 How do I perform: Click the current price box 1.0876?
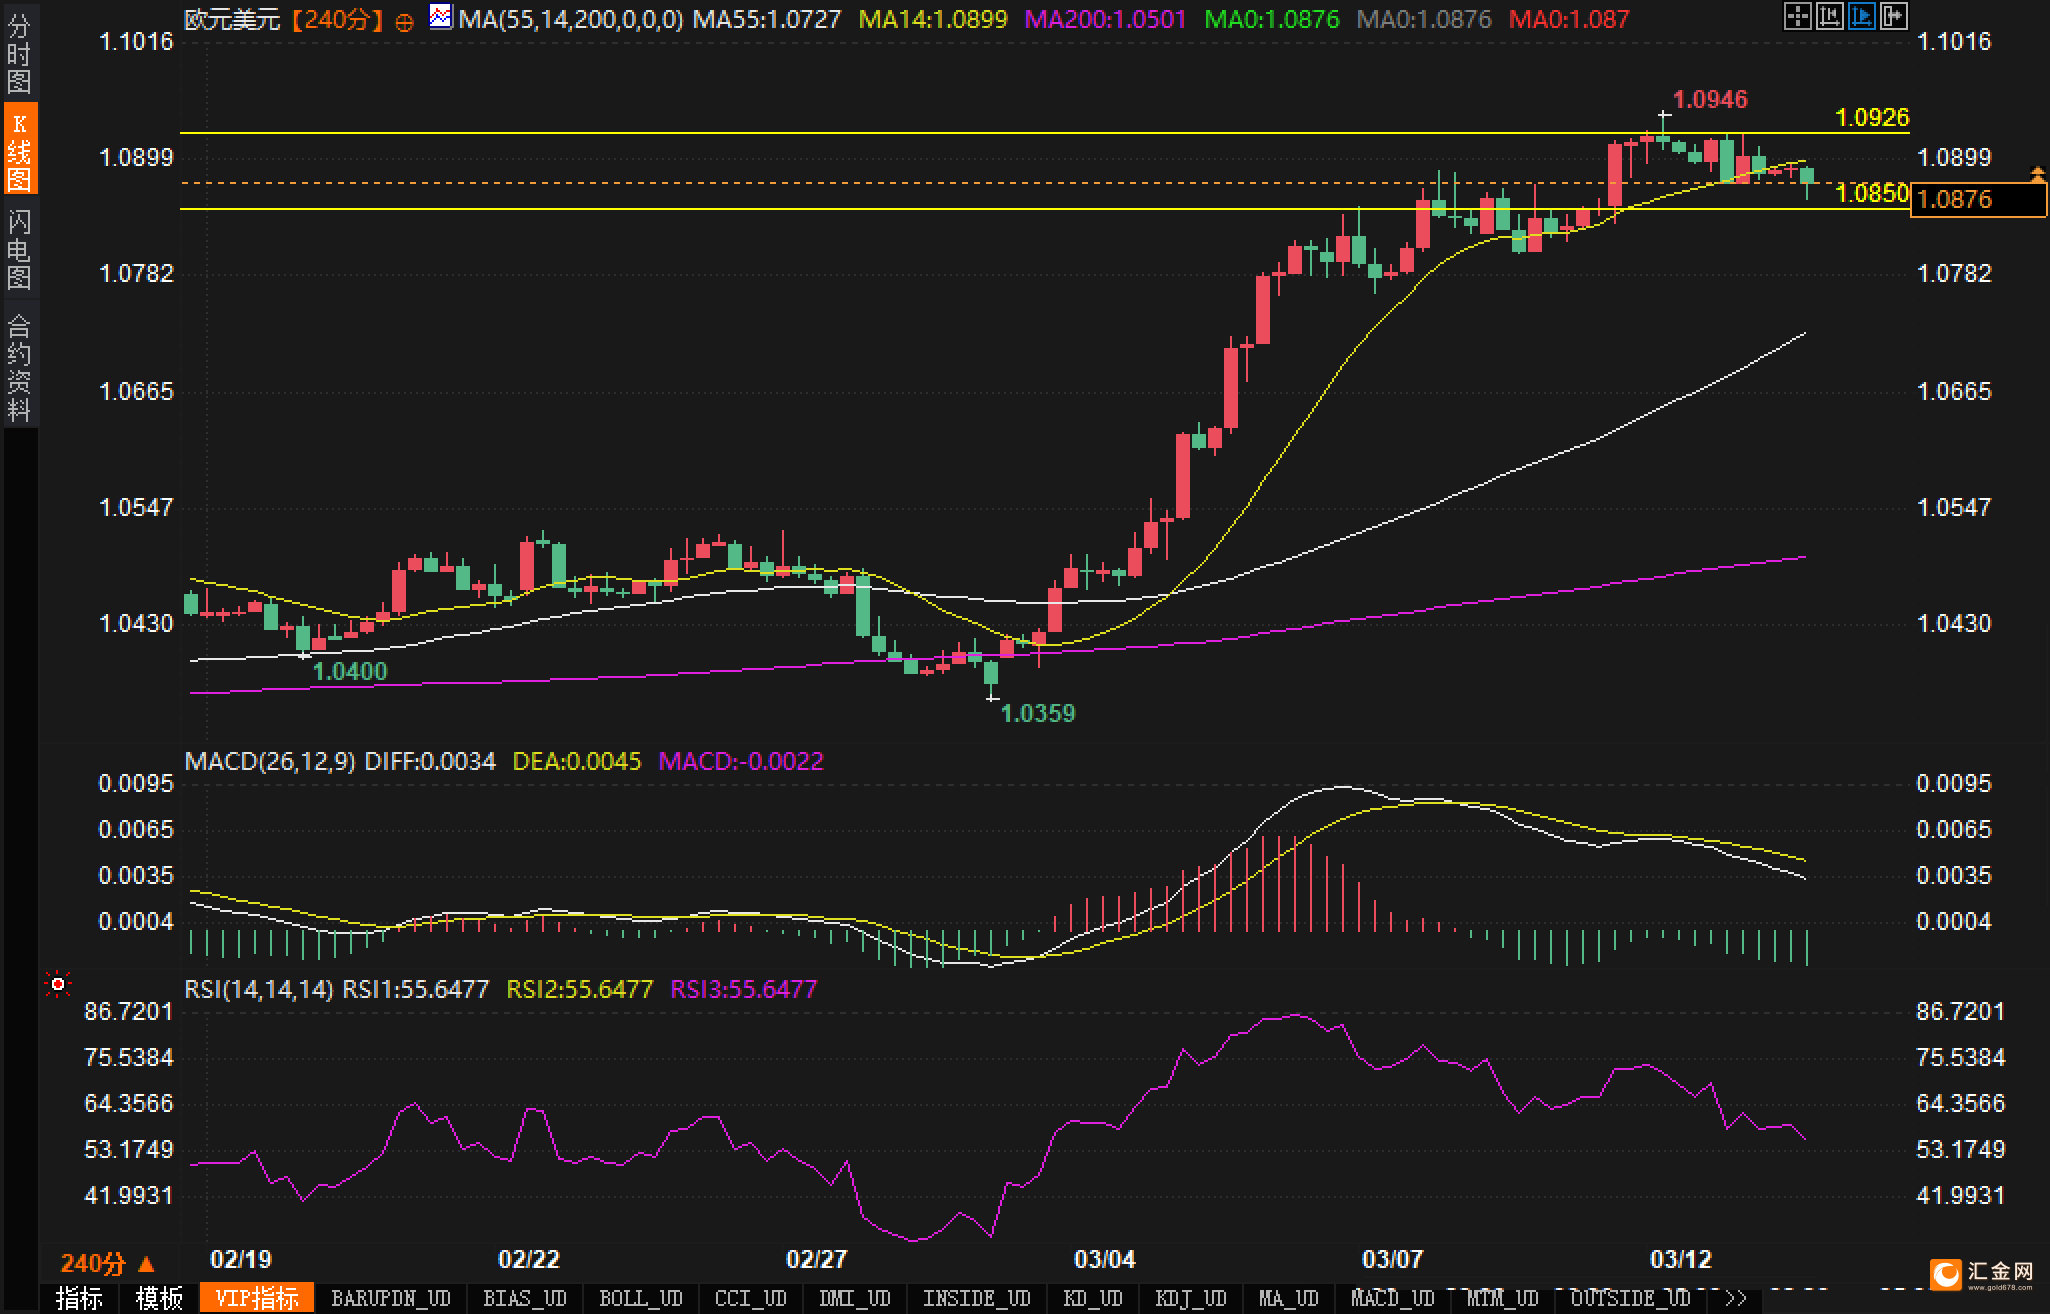tap(1977, 199)
